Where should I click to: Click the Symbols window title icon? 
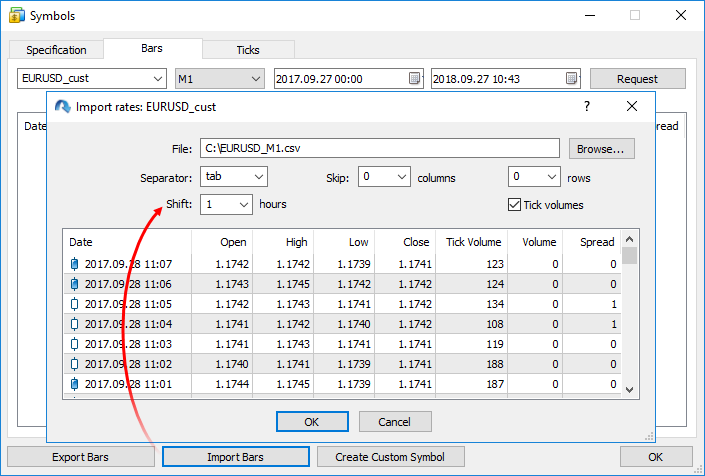click(17, 16)
